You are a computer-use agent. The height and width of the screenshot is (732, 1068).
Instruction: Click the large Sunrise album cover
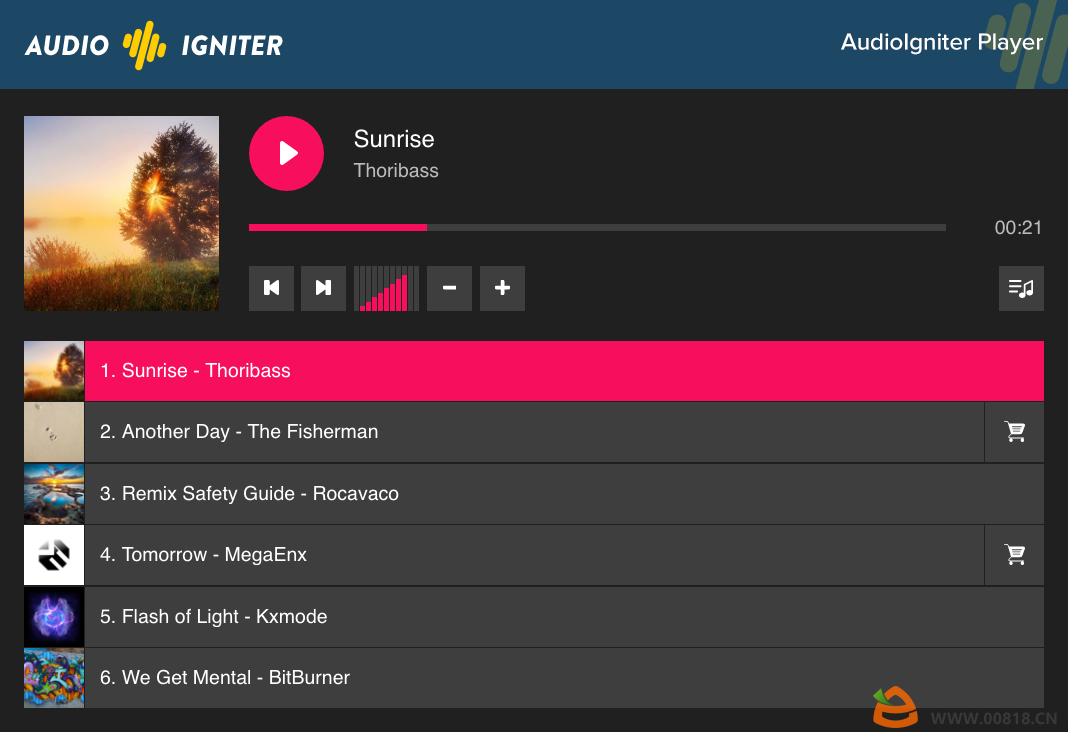point(121,213)
